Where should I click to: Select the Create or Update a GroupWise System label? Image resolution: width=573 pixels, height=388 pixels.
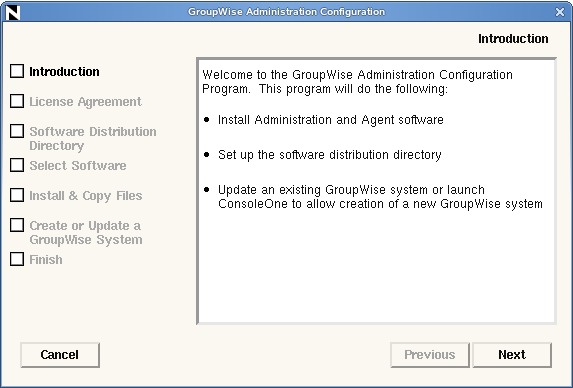click(x=86, y=233)
